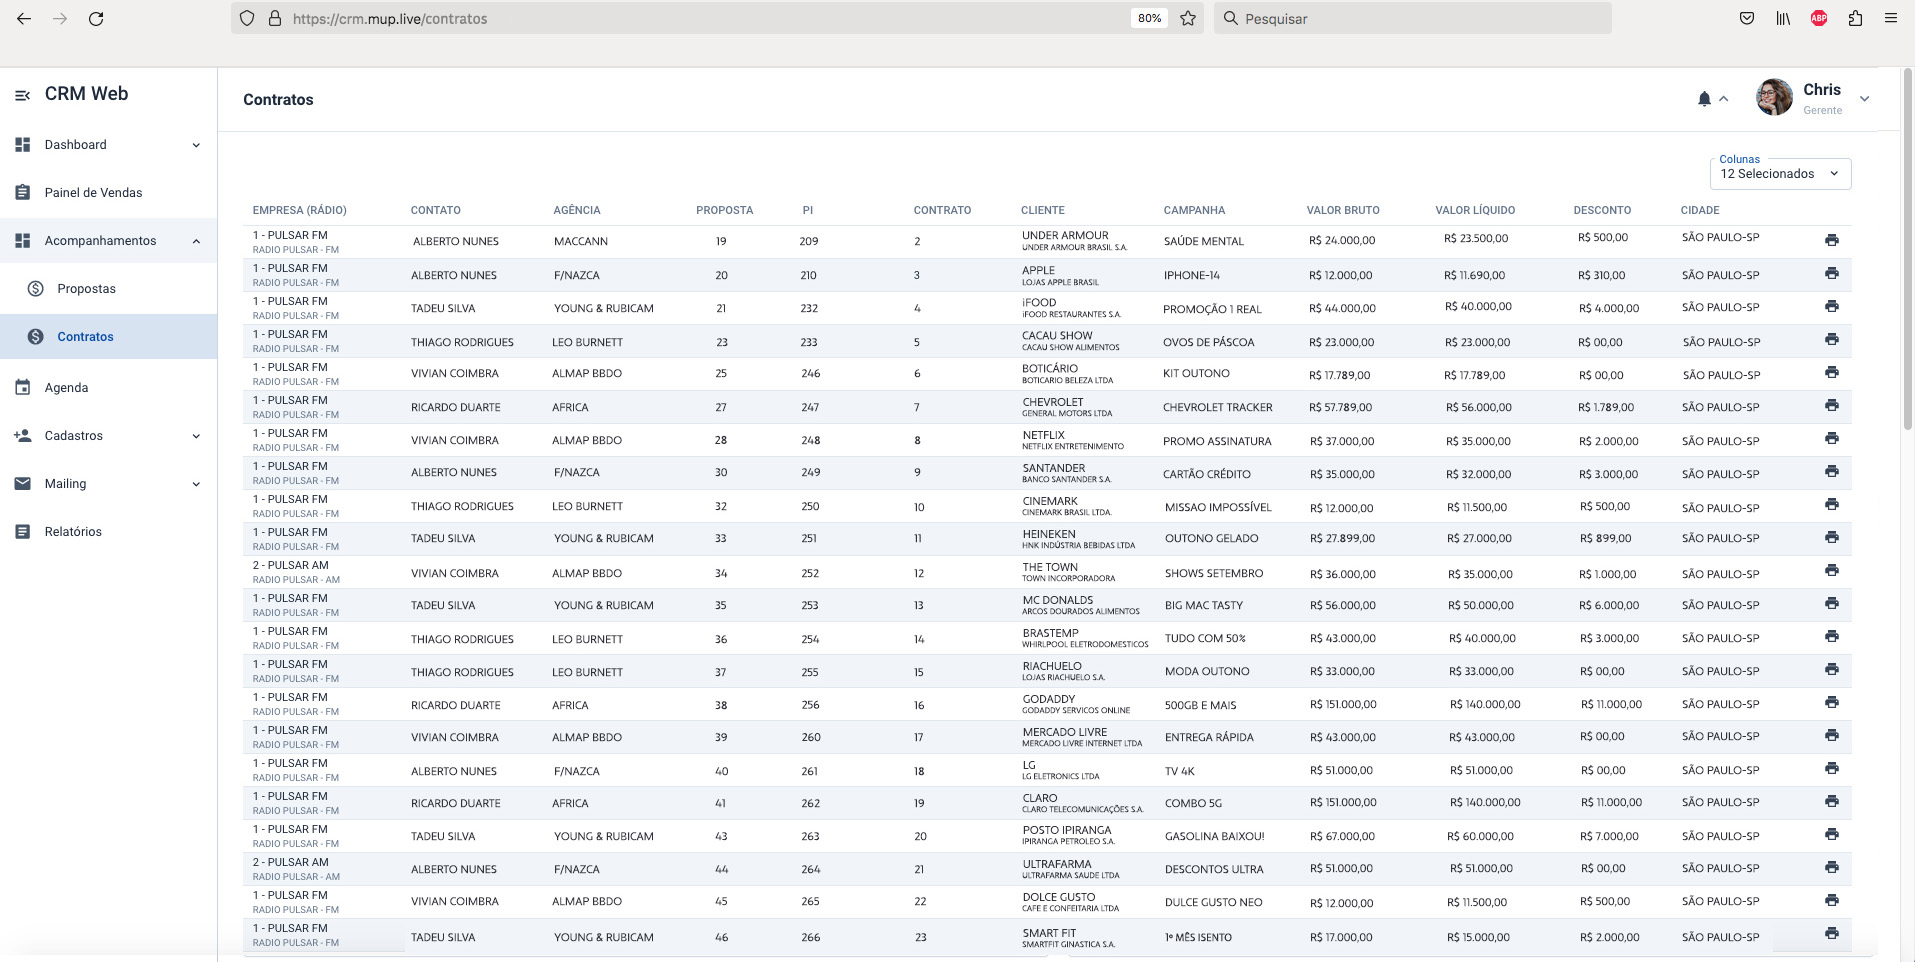Open the Colunas 12 Selecionados dropdown

(1780, 173)
